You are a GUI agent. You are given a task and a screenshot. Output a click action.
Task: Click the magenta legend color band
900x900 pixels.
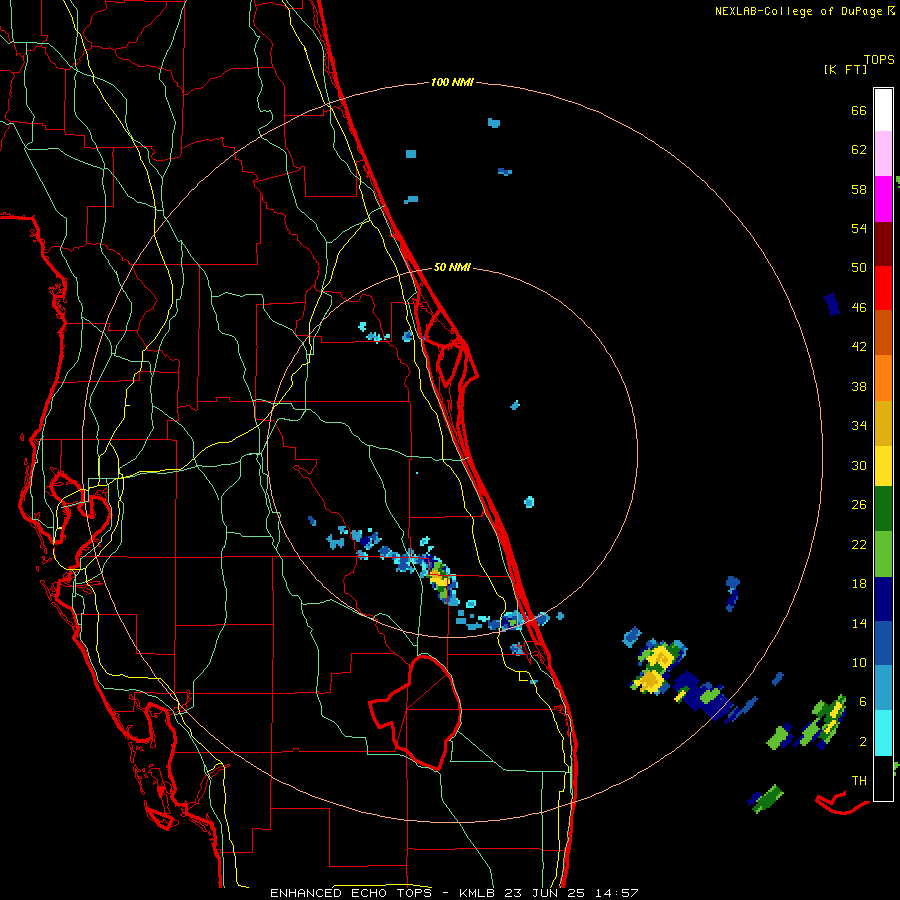883,199
